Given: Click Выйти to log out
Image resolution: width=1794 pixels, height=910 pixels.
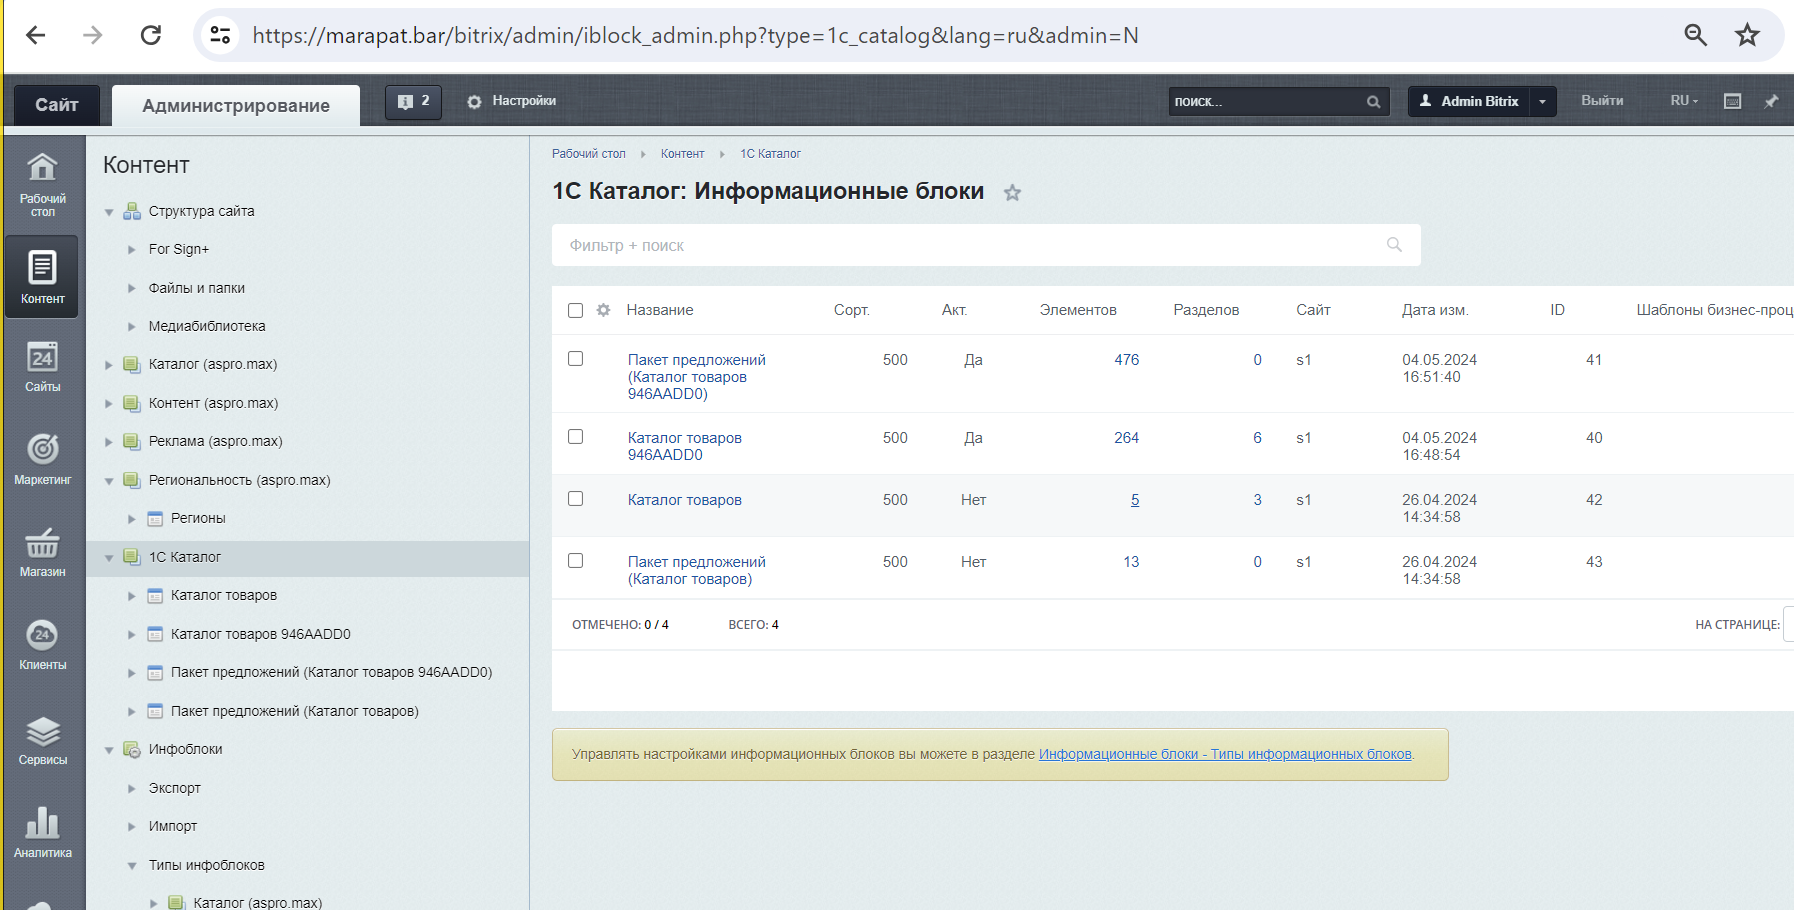Looking at the screenshot, I should pos(1602,101).
